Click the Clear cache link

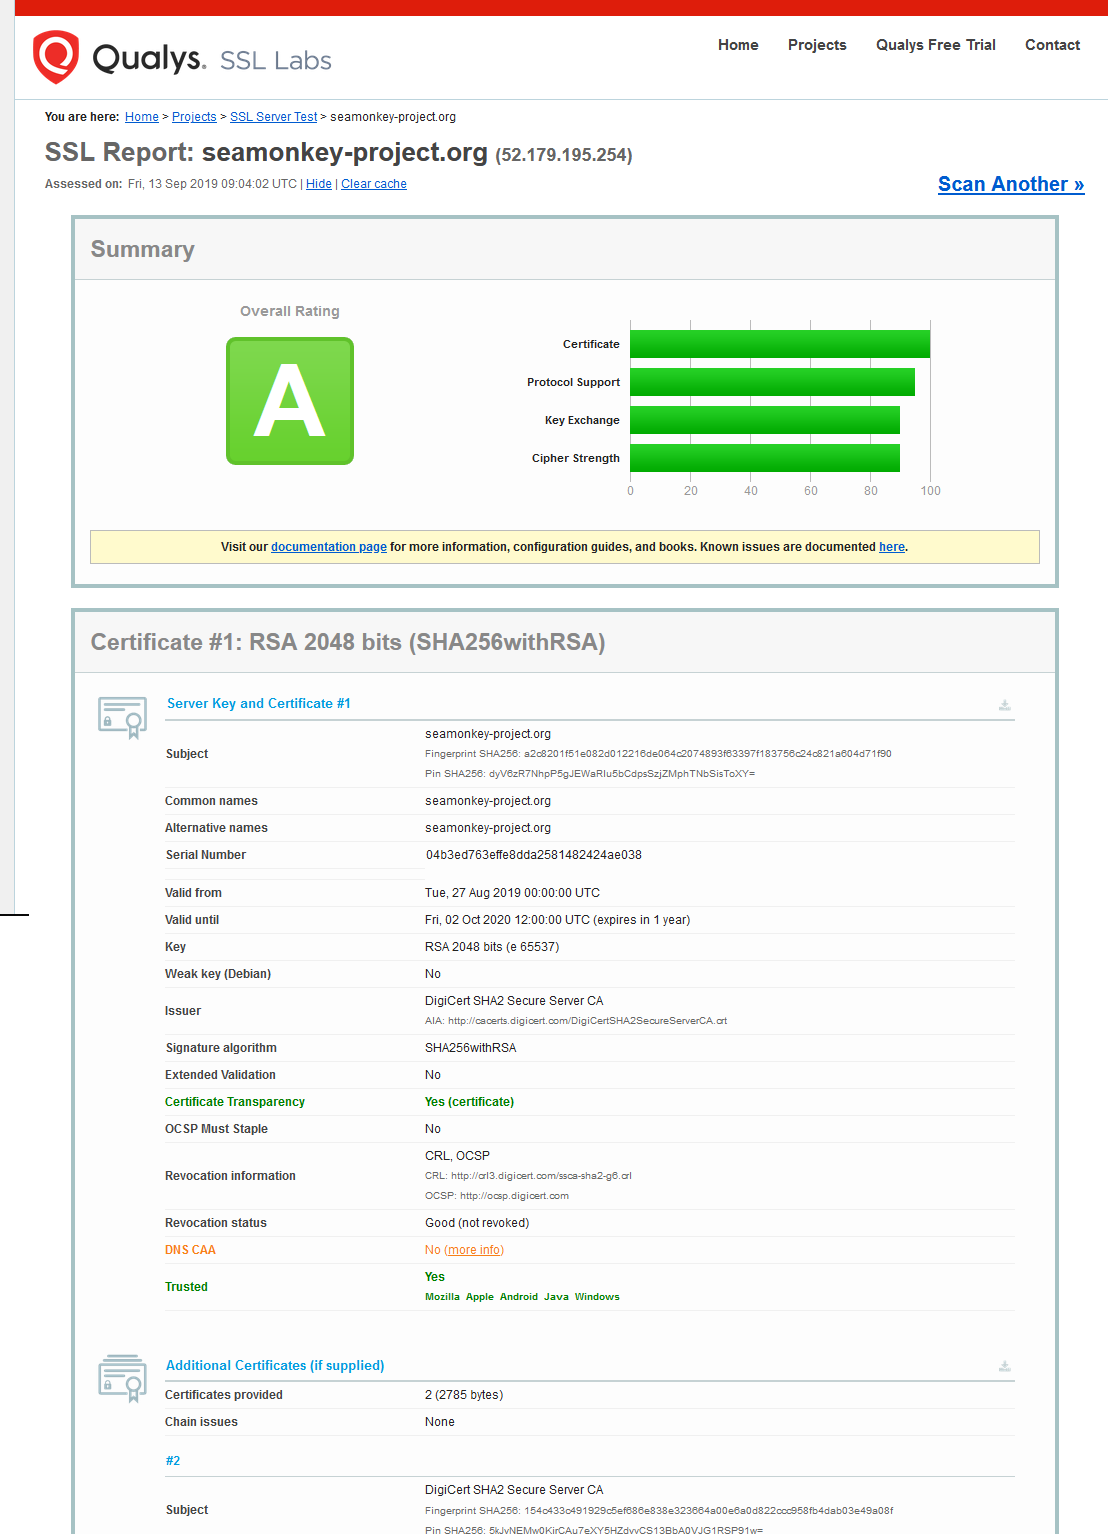click(374, 184)
